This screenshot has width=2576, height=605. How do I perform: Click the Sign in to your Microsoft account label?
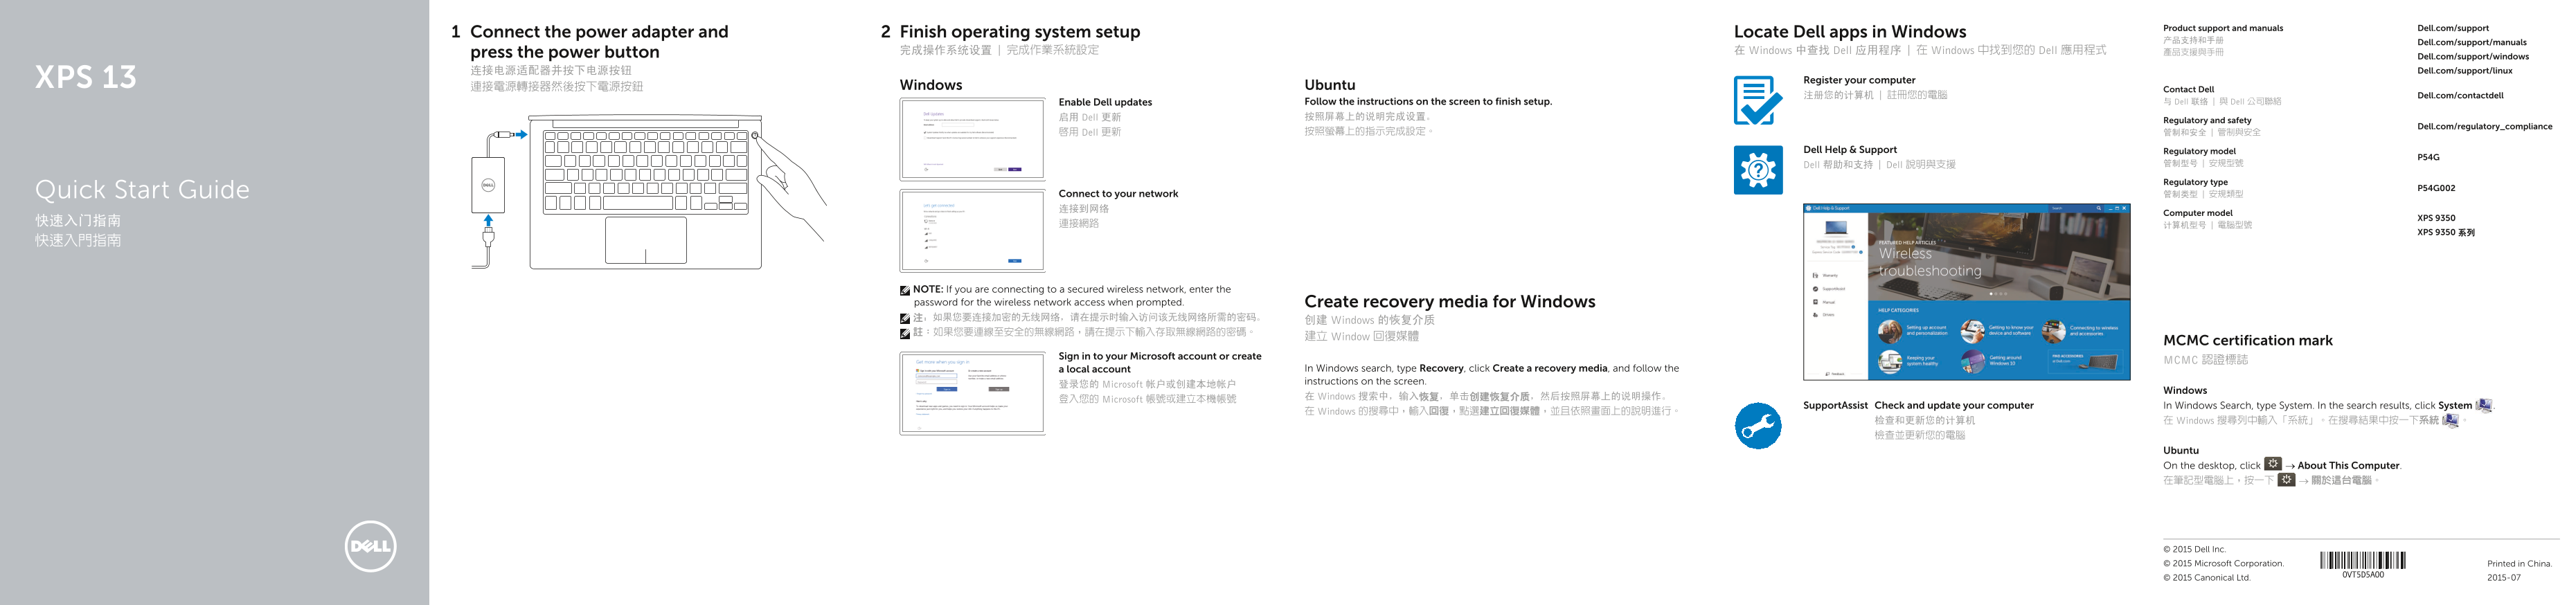coord(1160,362)
